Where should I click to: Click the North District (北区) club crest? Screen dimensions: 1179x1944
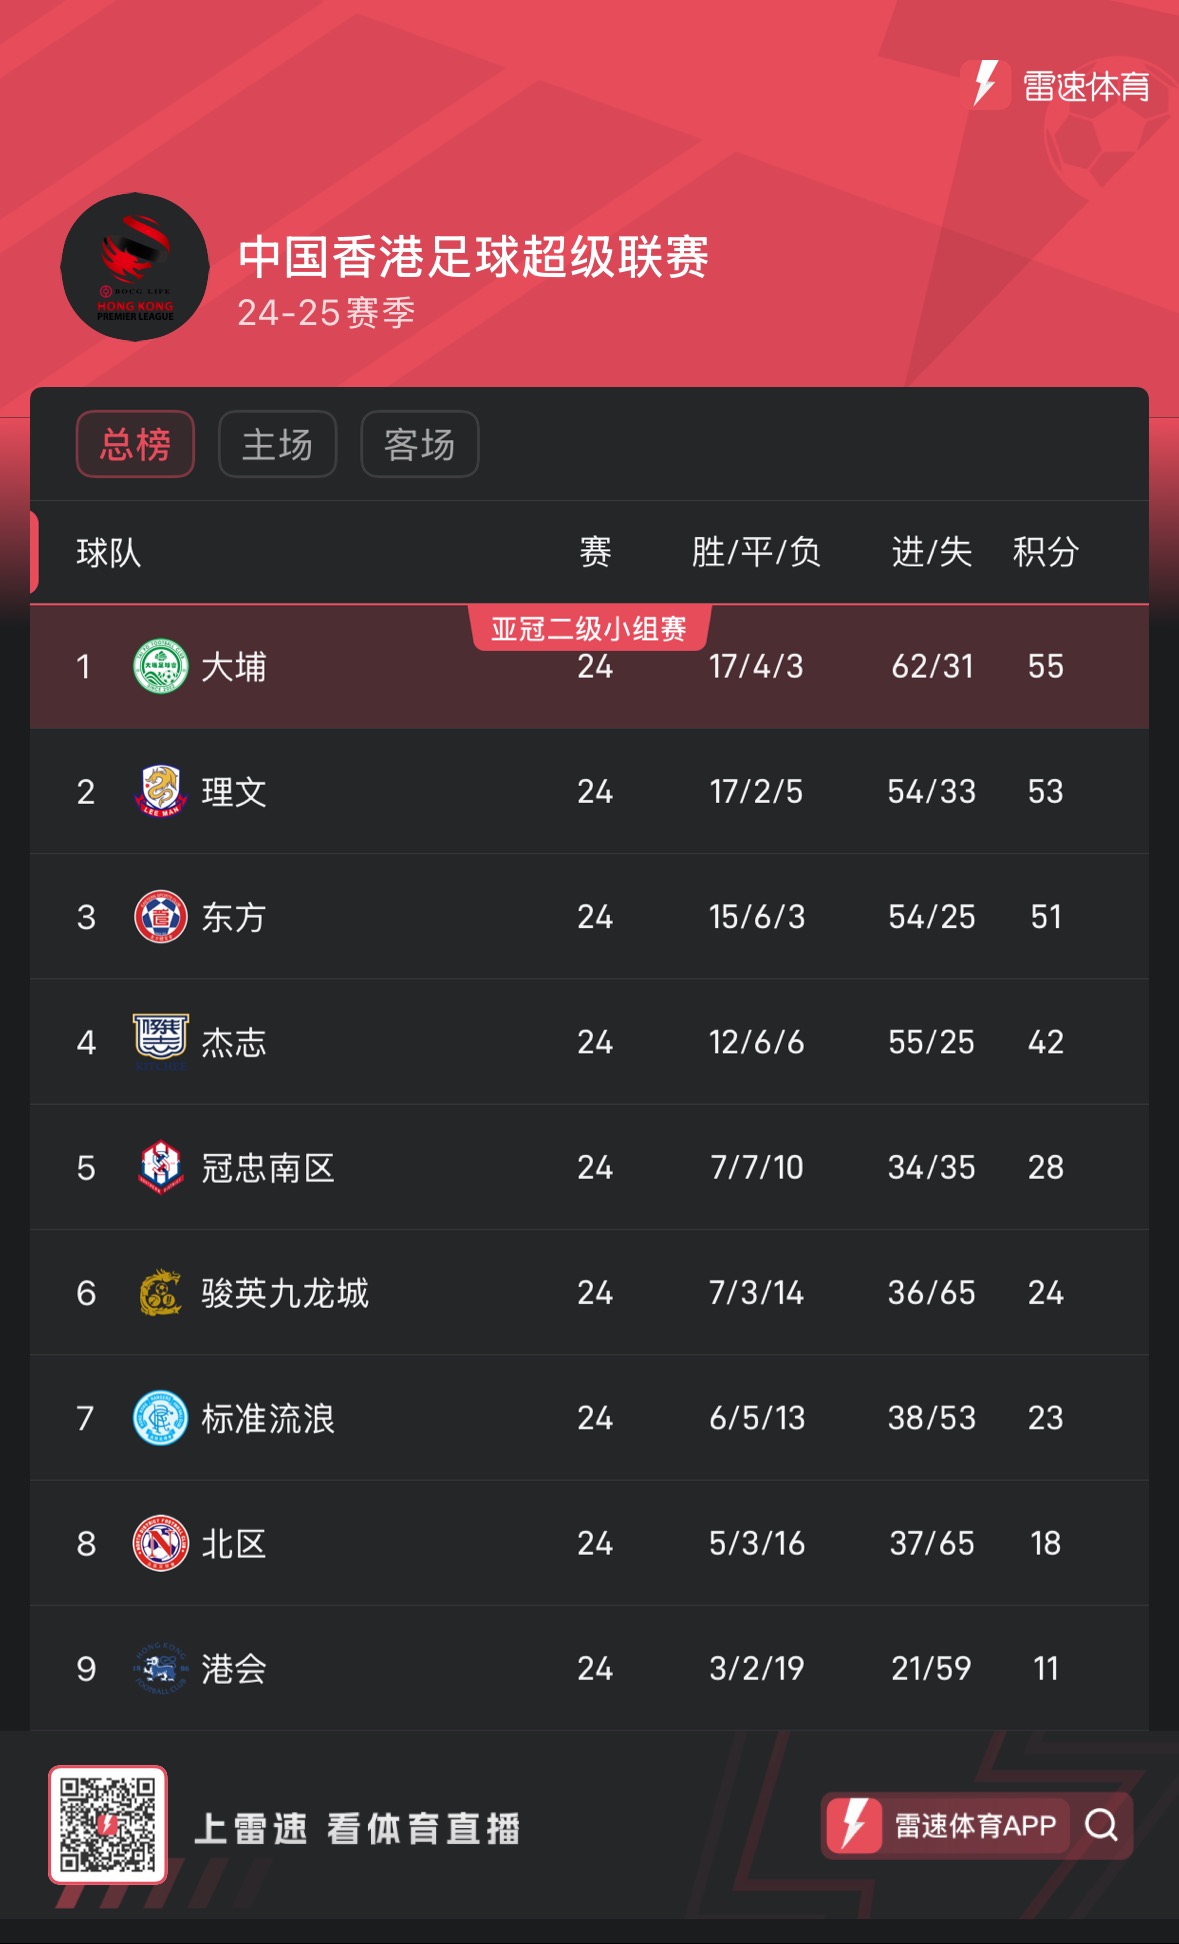point(160,1543)
